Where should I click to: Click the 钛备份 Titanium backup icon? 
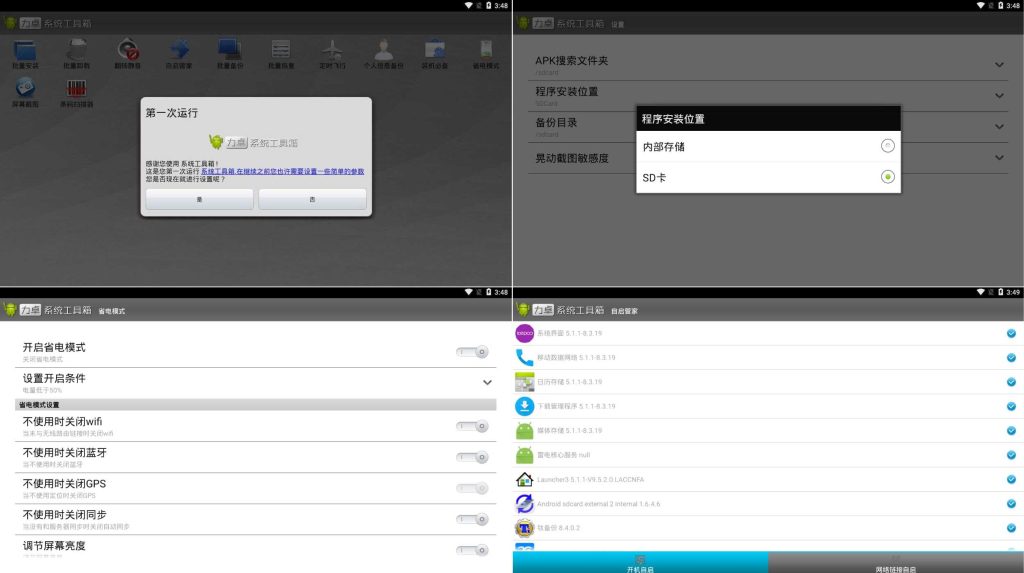[524, 528]
